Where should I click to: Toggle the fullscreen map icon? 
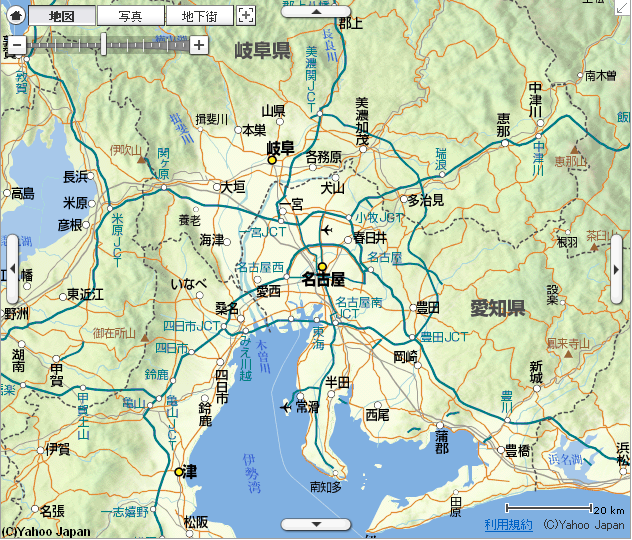click(246, 16)
